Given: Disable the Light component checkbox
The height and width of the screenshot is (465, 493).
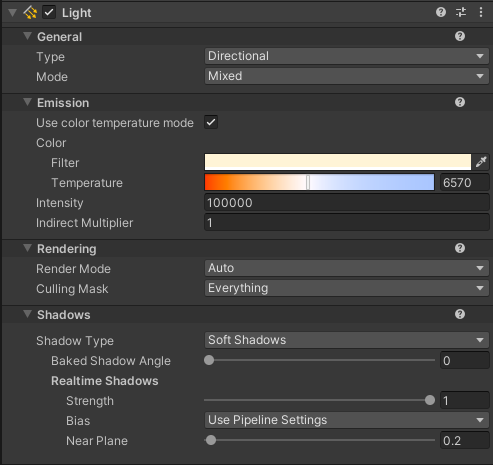Looking at the screenshot, I should (49, 13).
